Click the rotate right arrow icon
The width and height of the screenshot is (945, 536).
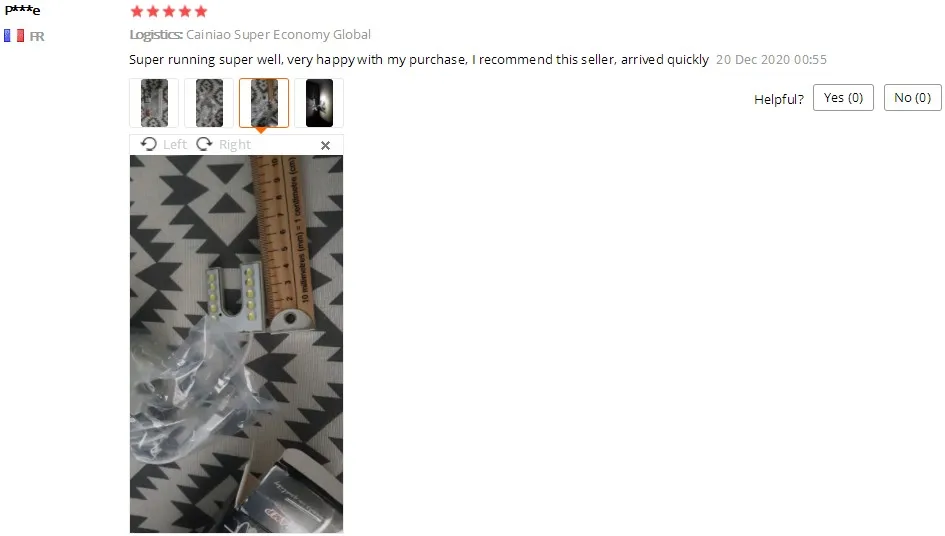tap(204, 144)
